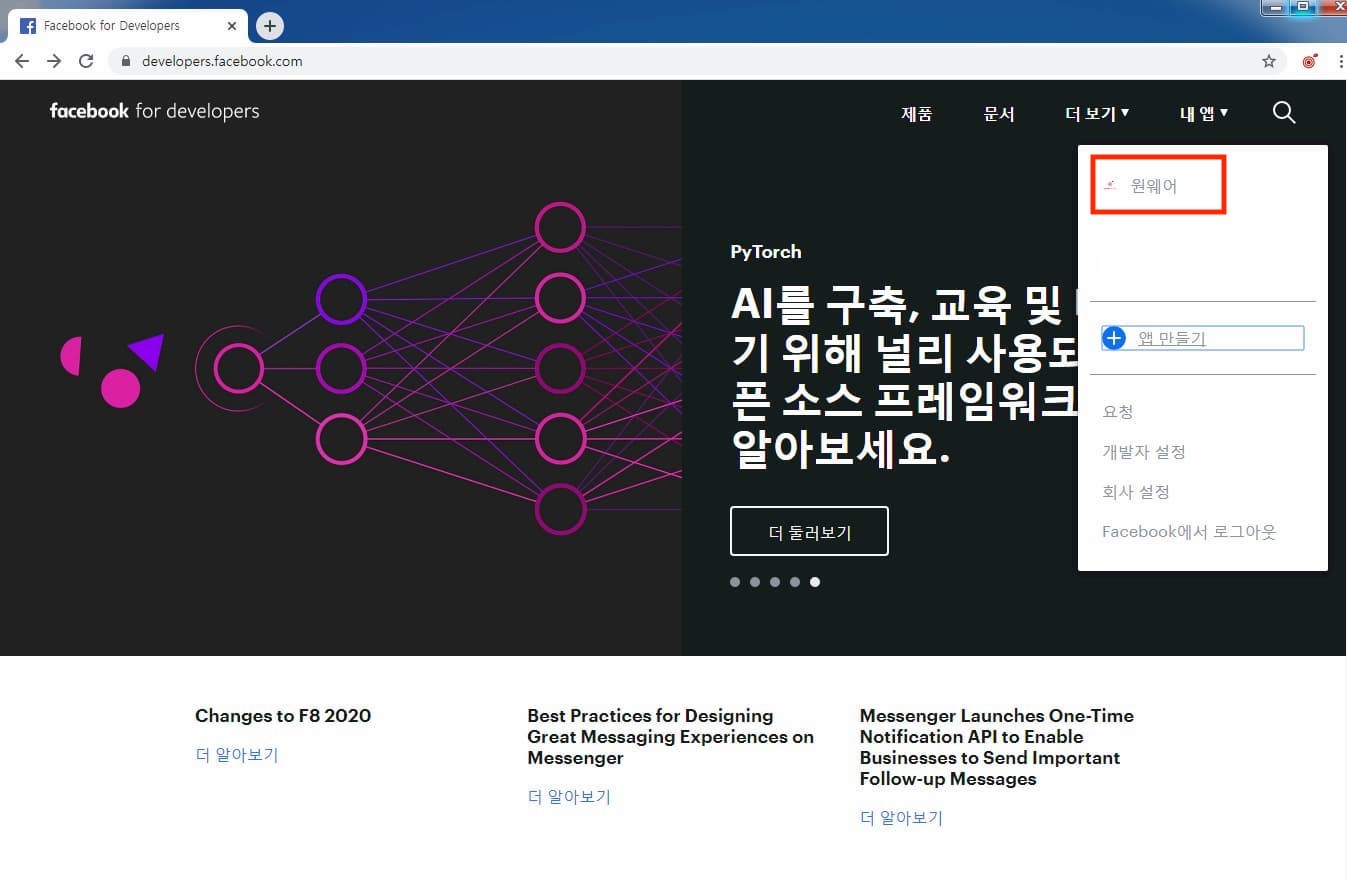Click 더 알아보기 under Changes to F8 2020
The image size is (1347, 880).
tap(237, 755)
